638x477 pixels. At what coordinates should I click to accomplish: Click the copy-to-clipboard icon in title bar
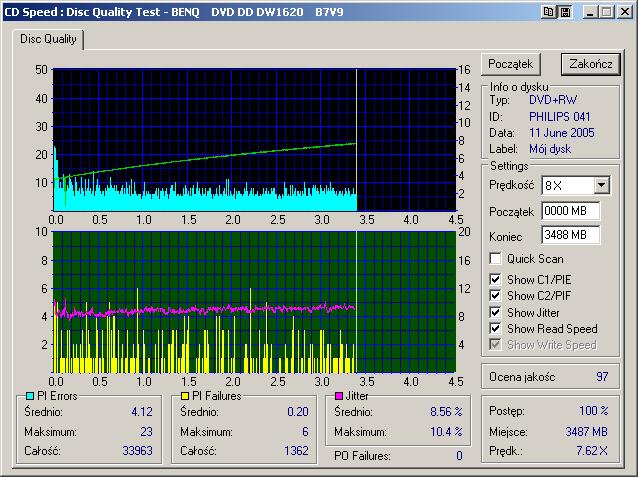(548, 12)
